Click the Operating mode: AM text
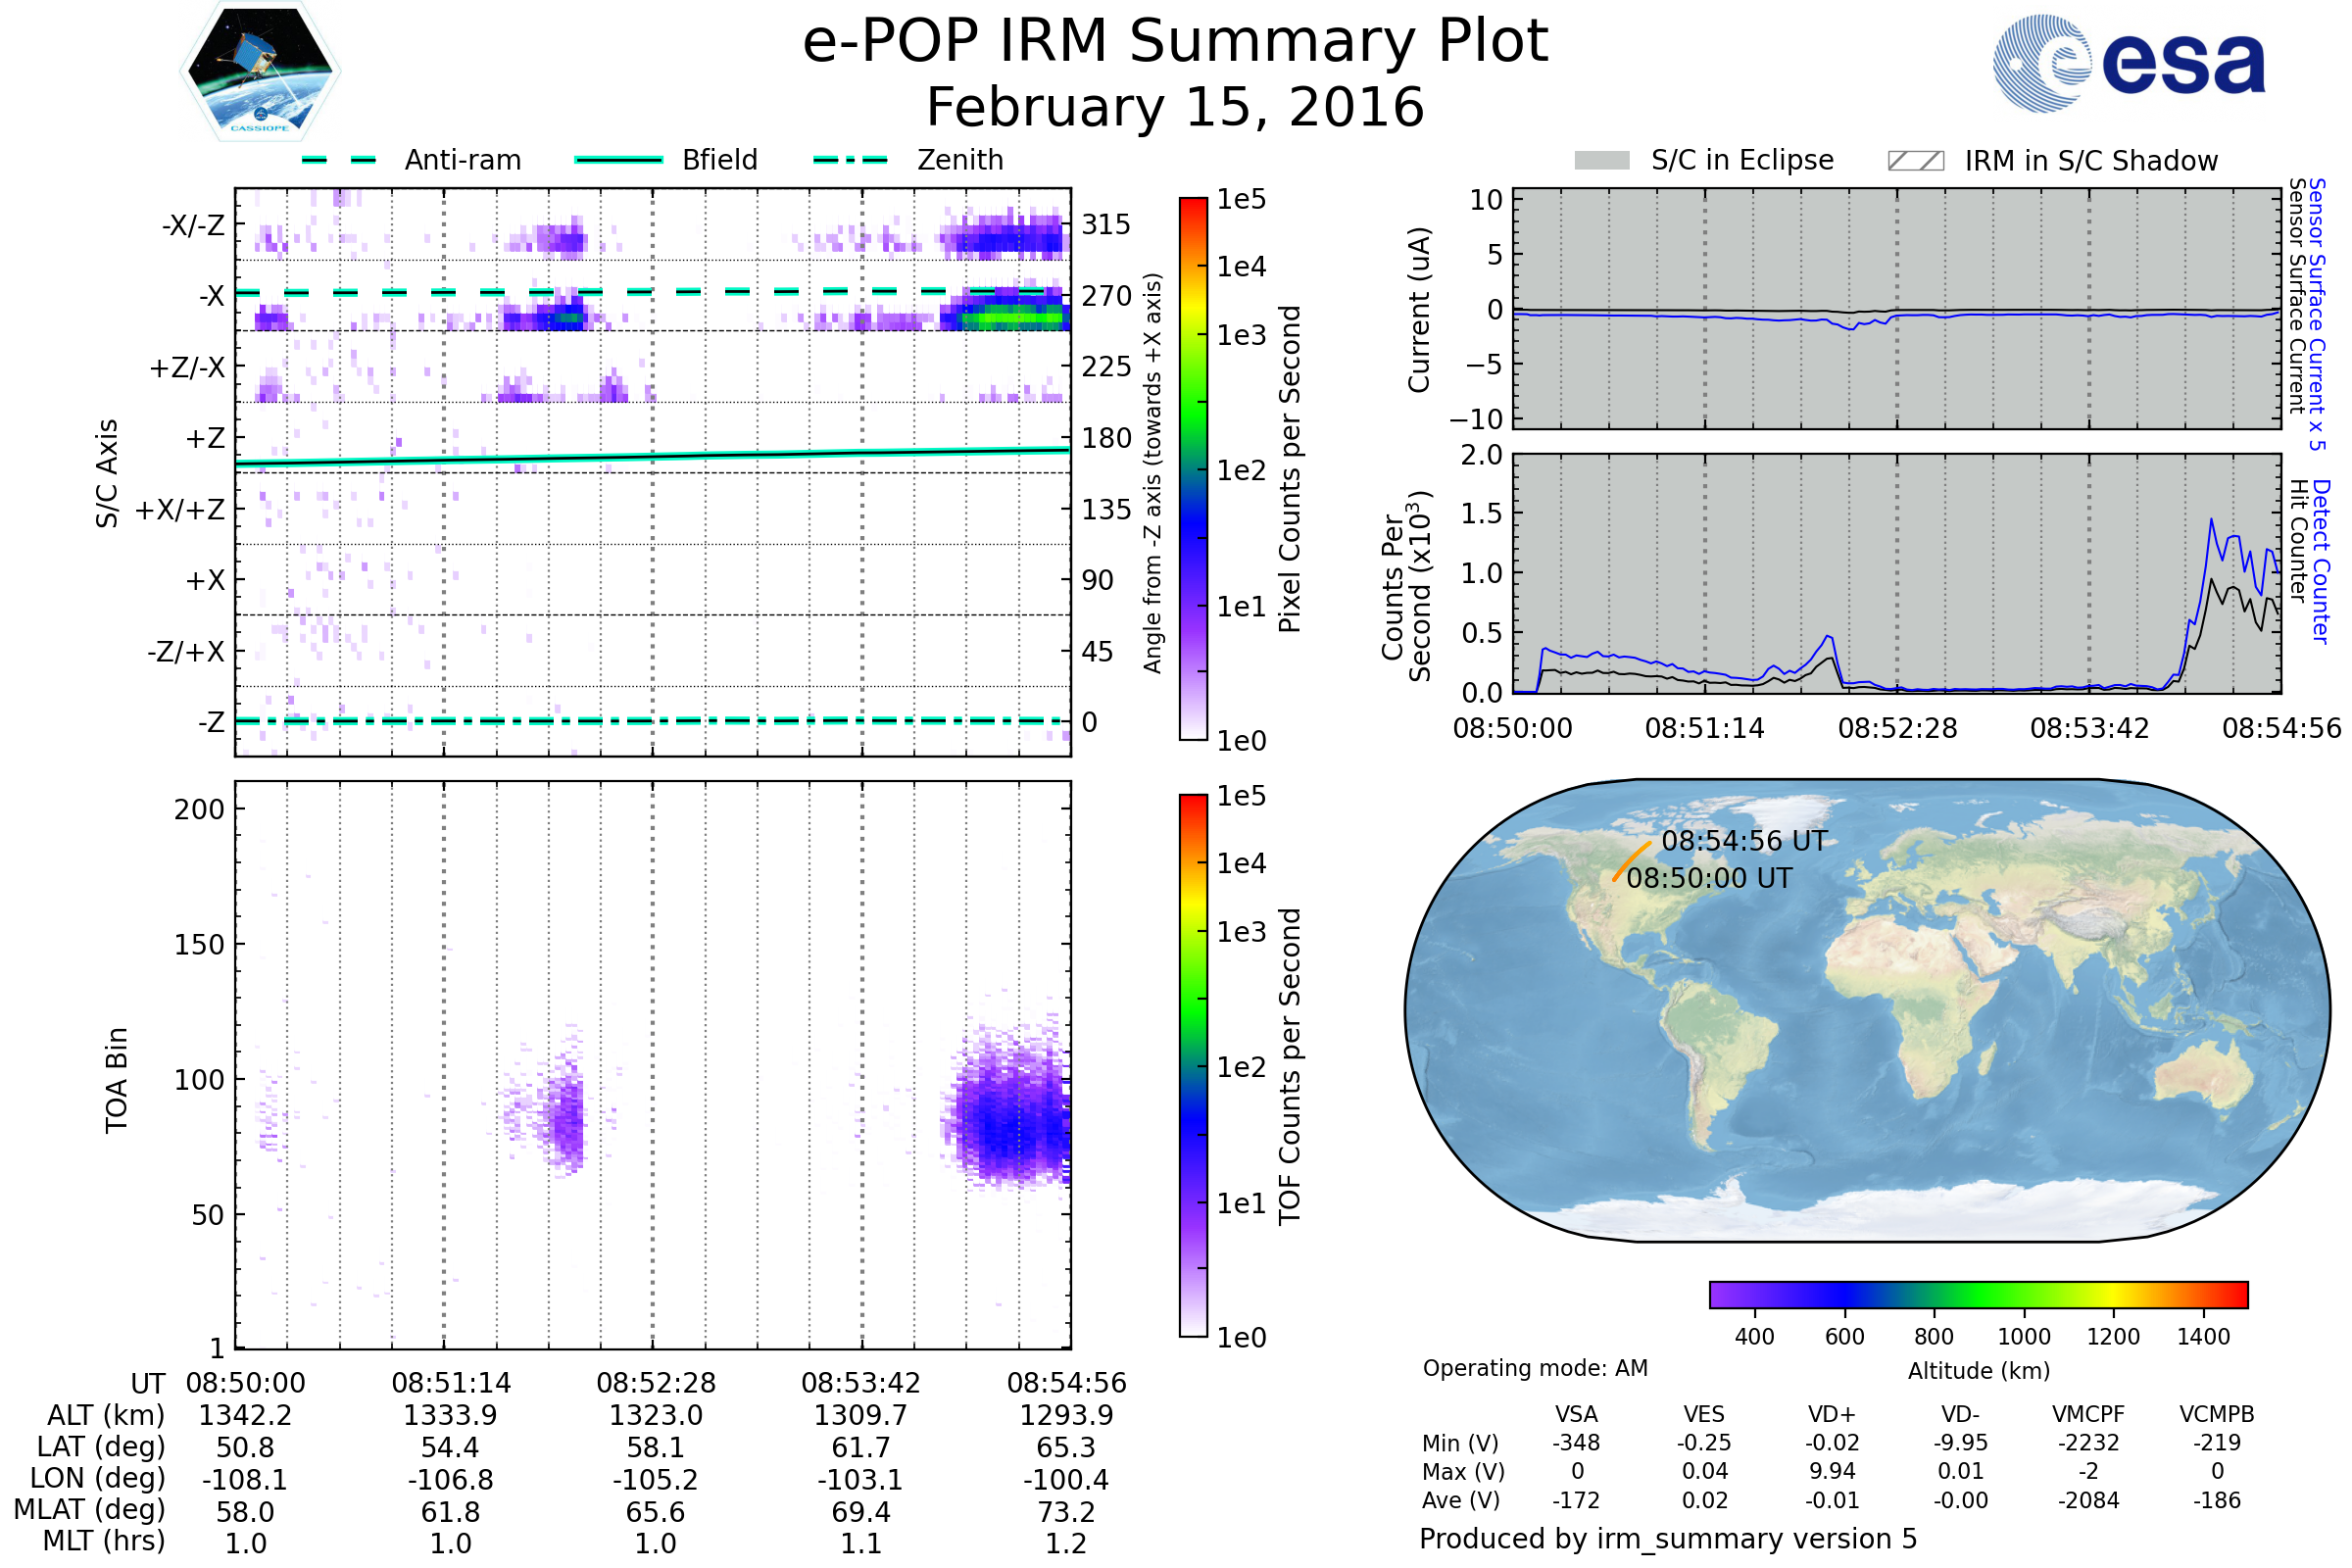Image resolution: width=2352 pixels, height=1568 pixels. point(1535,1368)
